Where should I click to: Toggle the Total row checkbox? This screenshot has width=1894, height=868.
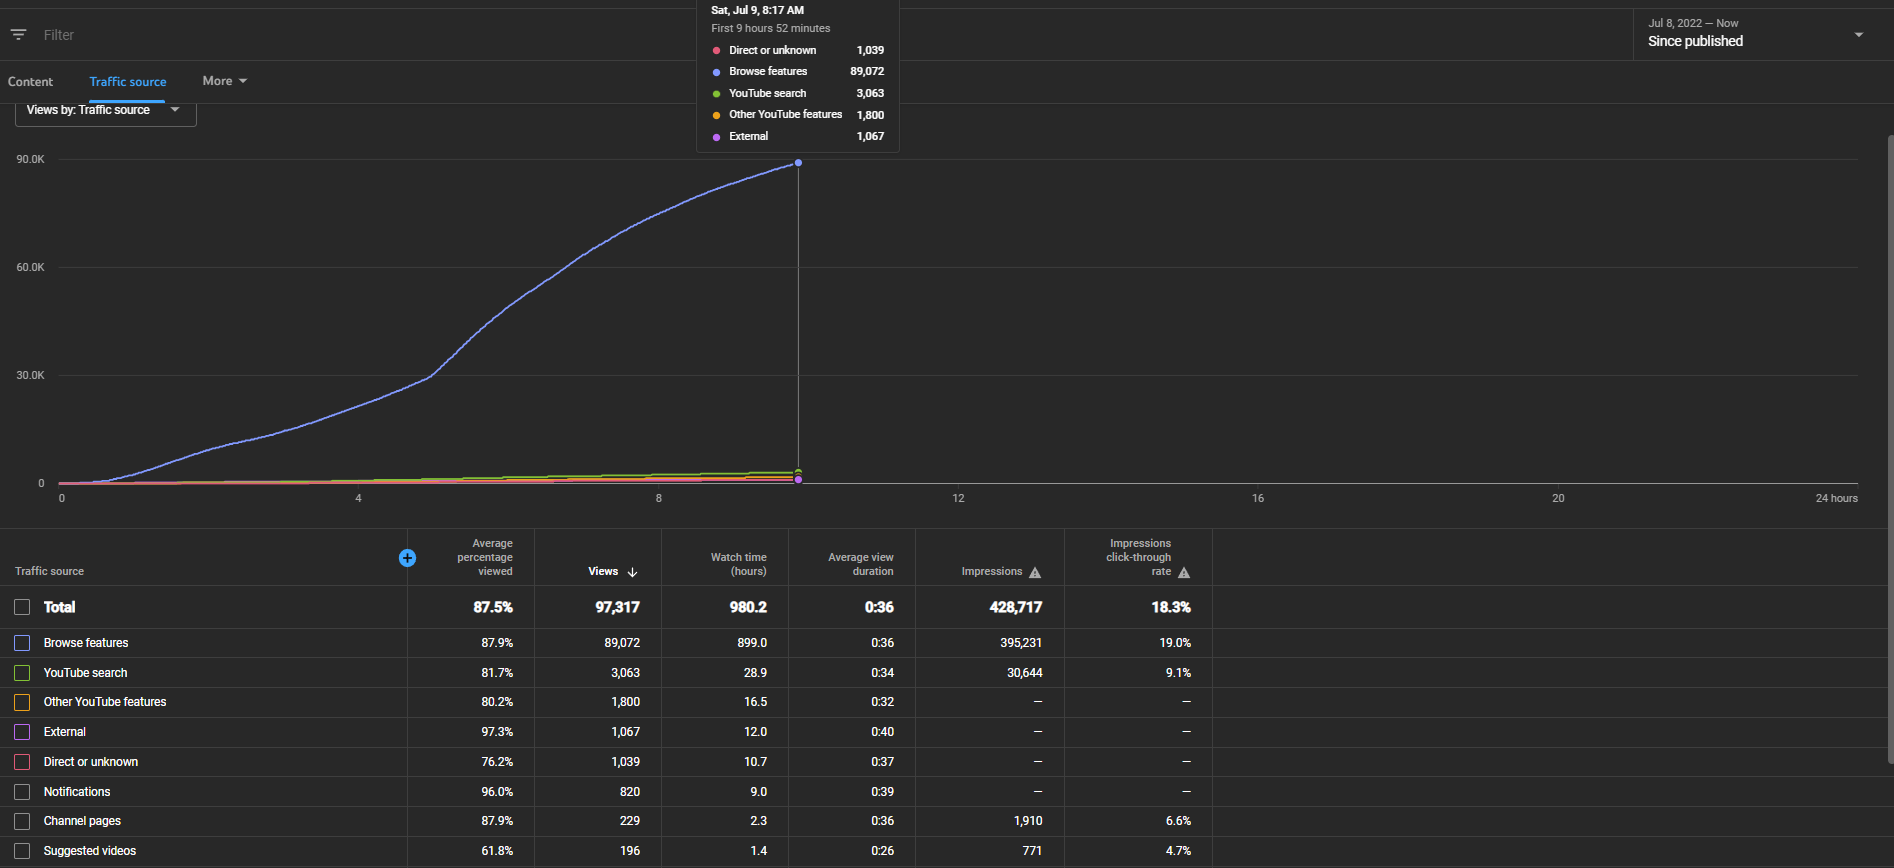click(22, 607)
